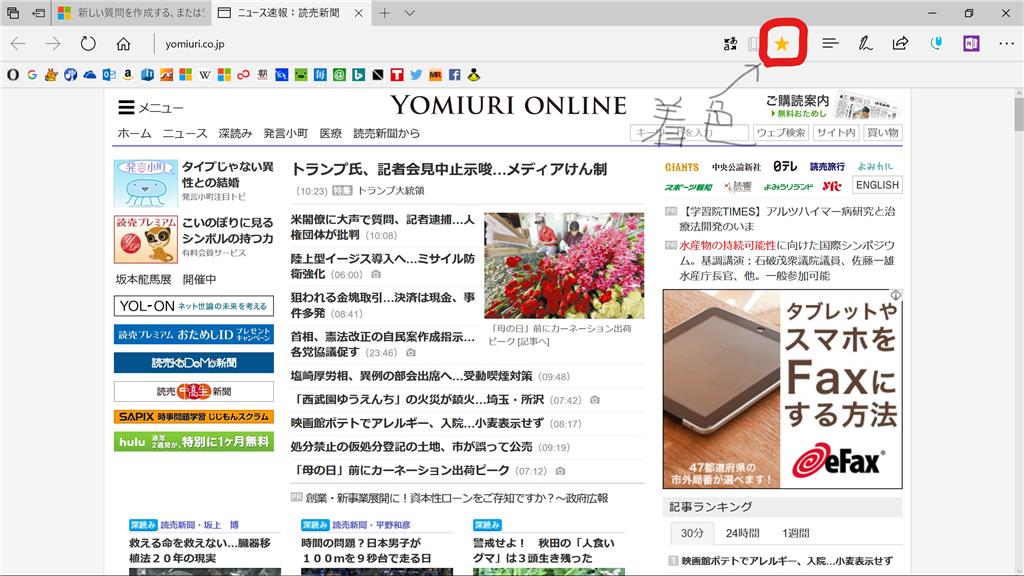Toggle reading view book icon
The width and height of the screenshot is (1024, 576).
[x=753, y=44]
